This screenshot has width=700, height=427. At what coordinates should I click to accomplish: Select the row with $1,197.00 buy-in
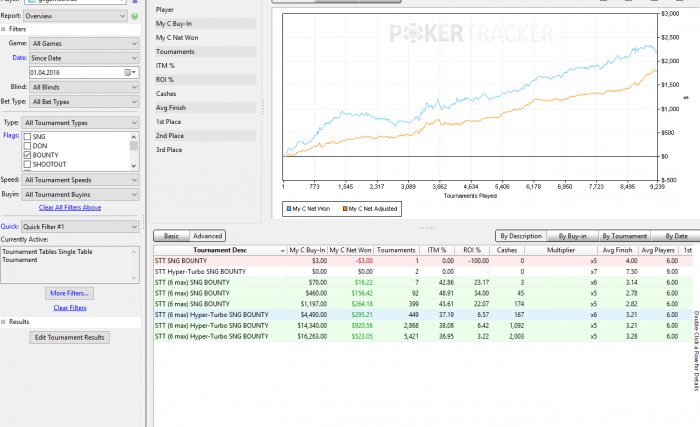pos(423,304)
